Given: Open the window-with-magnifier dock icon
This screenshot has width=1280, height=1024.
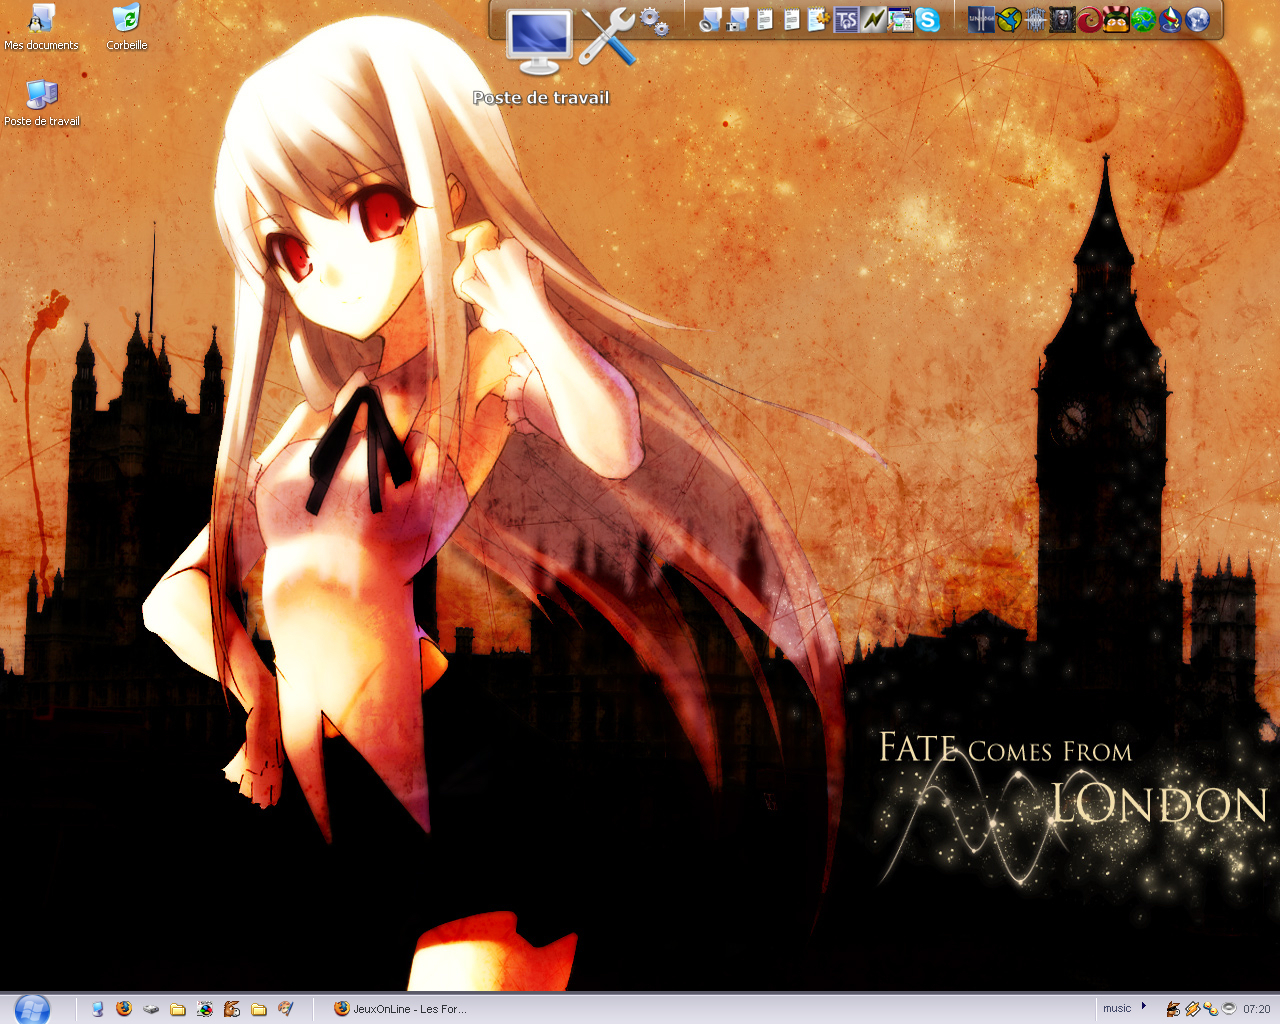Looking at the screenshot, I should (x=902, y=20).
